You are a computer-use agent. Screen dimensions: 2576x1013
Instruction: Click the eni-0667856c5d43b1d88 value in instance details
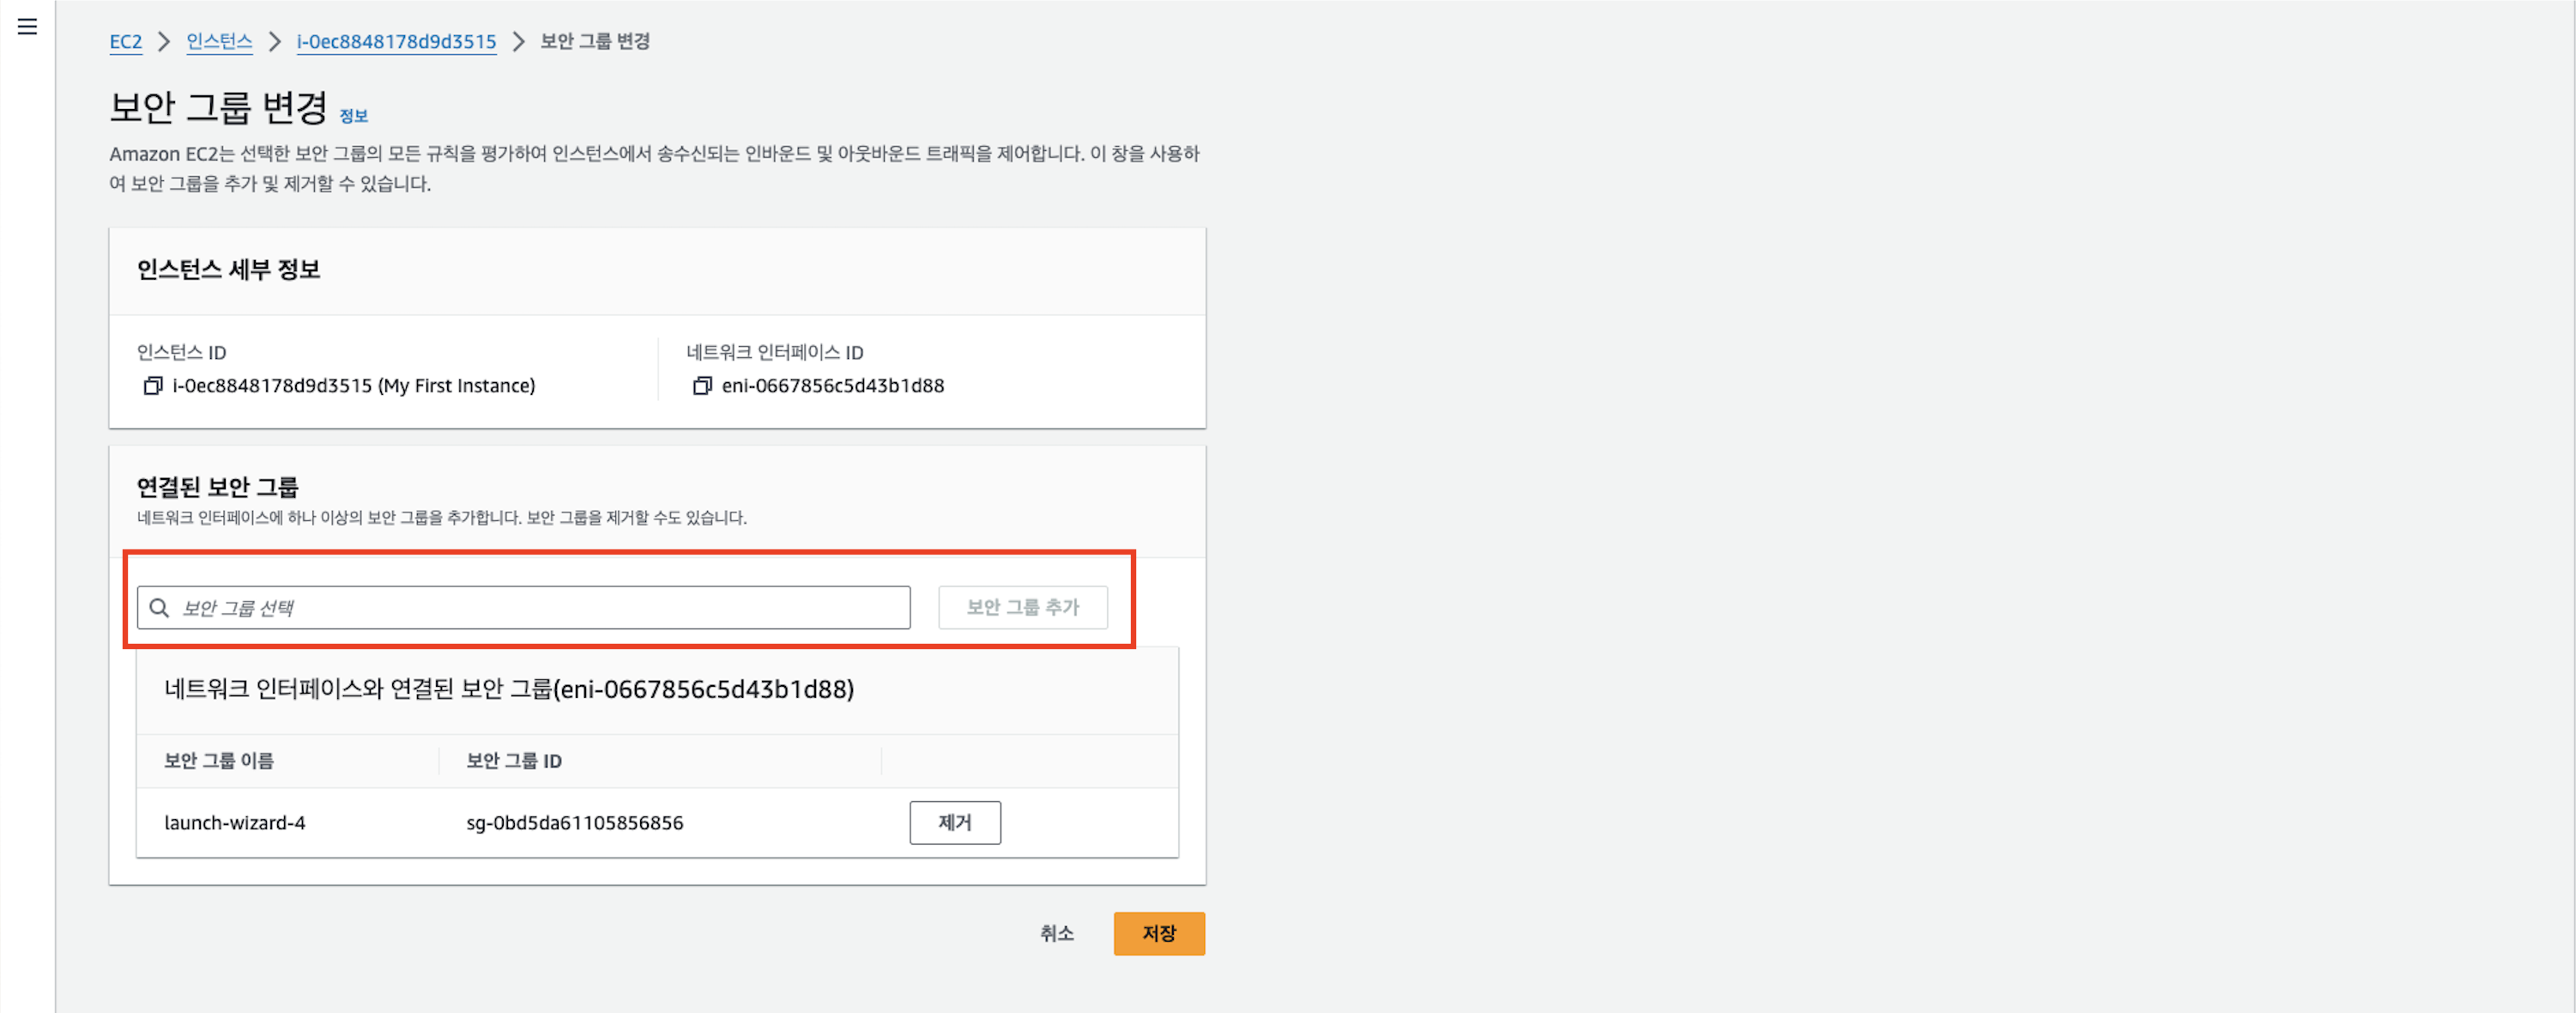tap(832, 386)
